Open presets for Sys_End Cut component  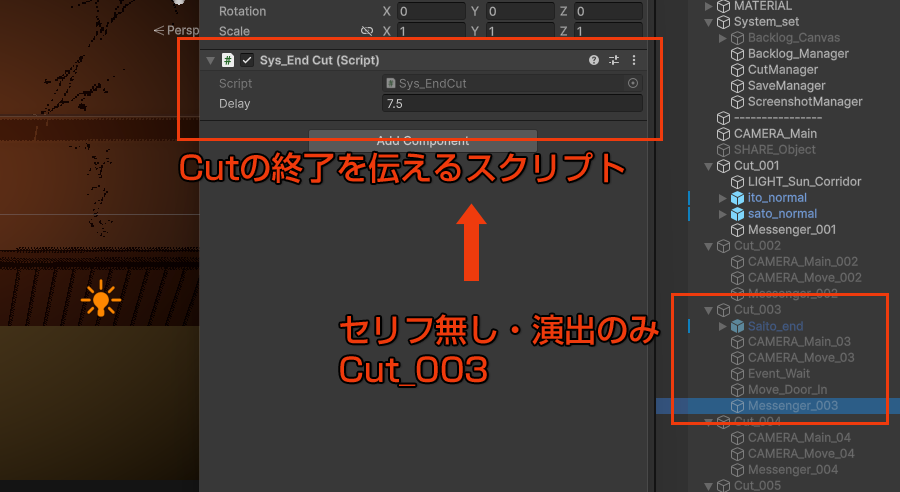(614, 60)
